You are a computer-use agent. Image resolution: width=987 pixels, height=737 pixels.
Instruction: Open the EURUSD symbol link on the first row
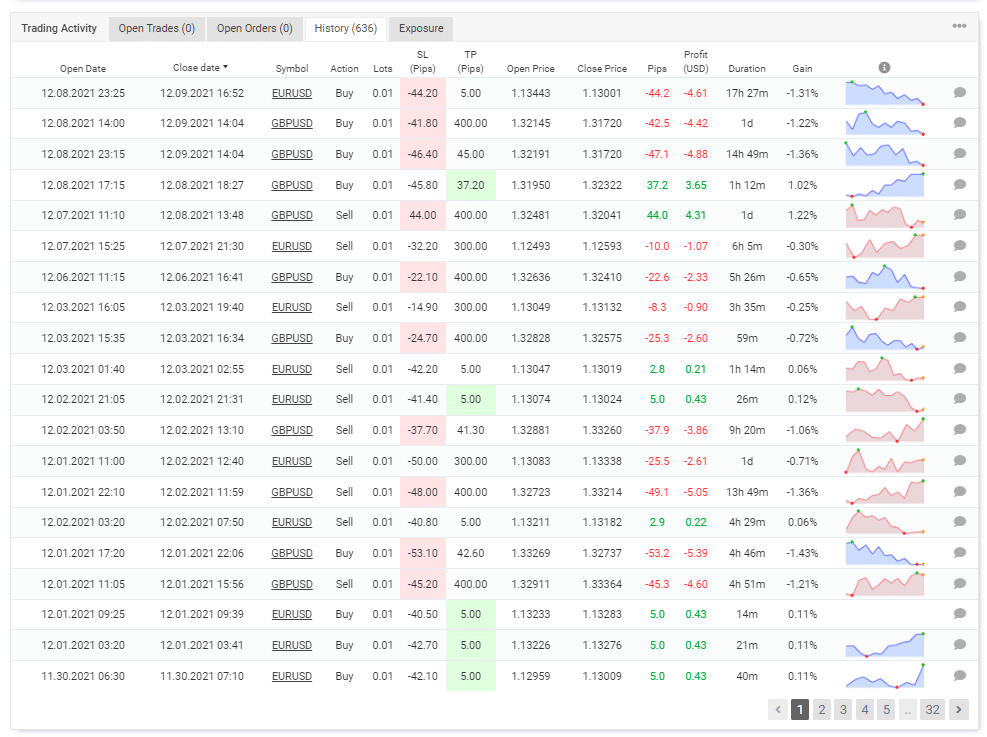(291, 93)
